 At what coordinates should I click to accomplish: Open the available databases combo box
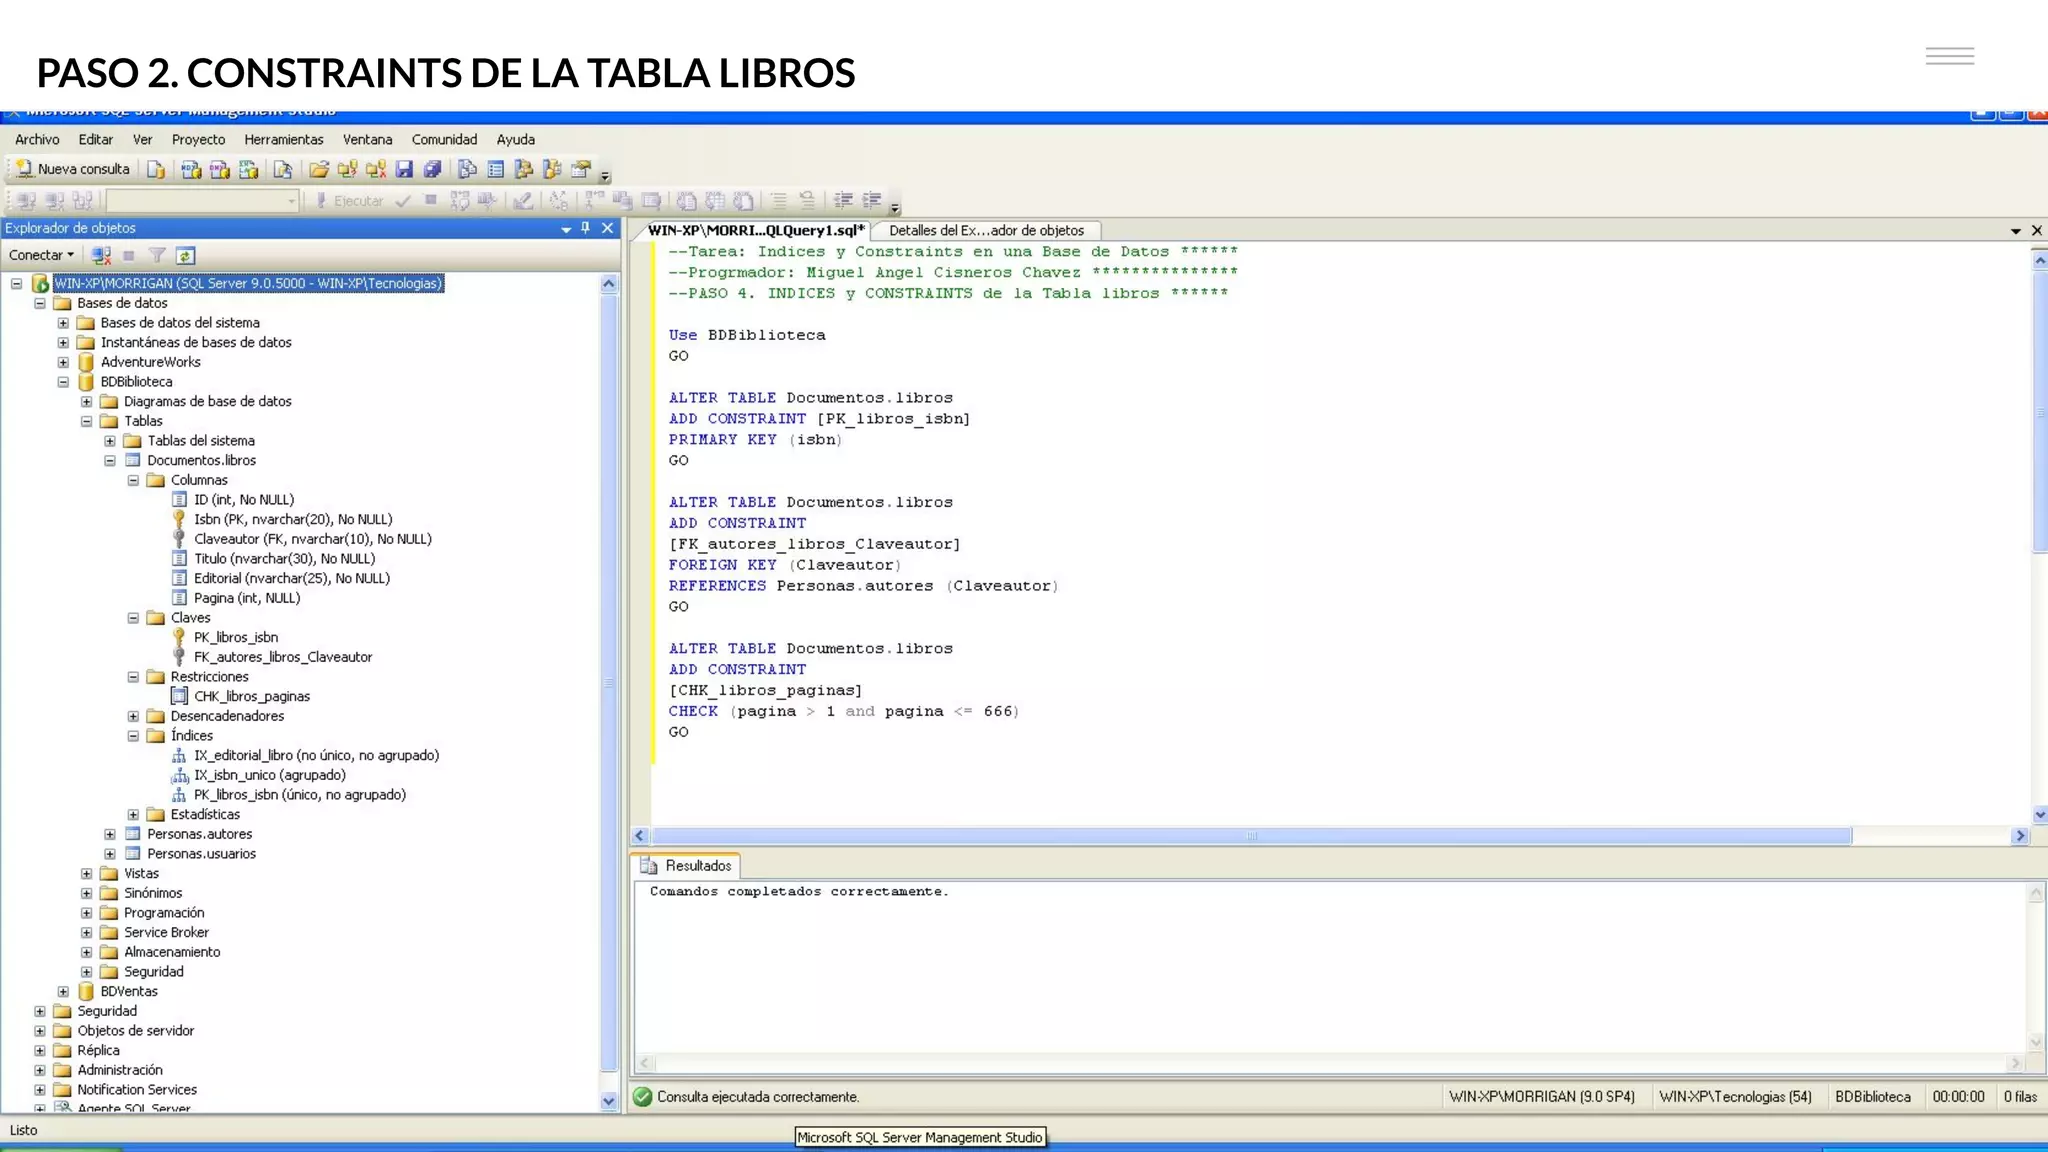pos(203,200)
